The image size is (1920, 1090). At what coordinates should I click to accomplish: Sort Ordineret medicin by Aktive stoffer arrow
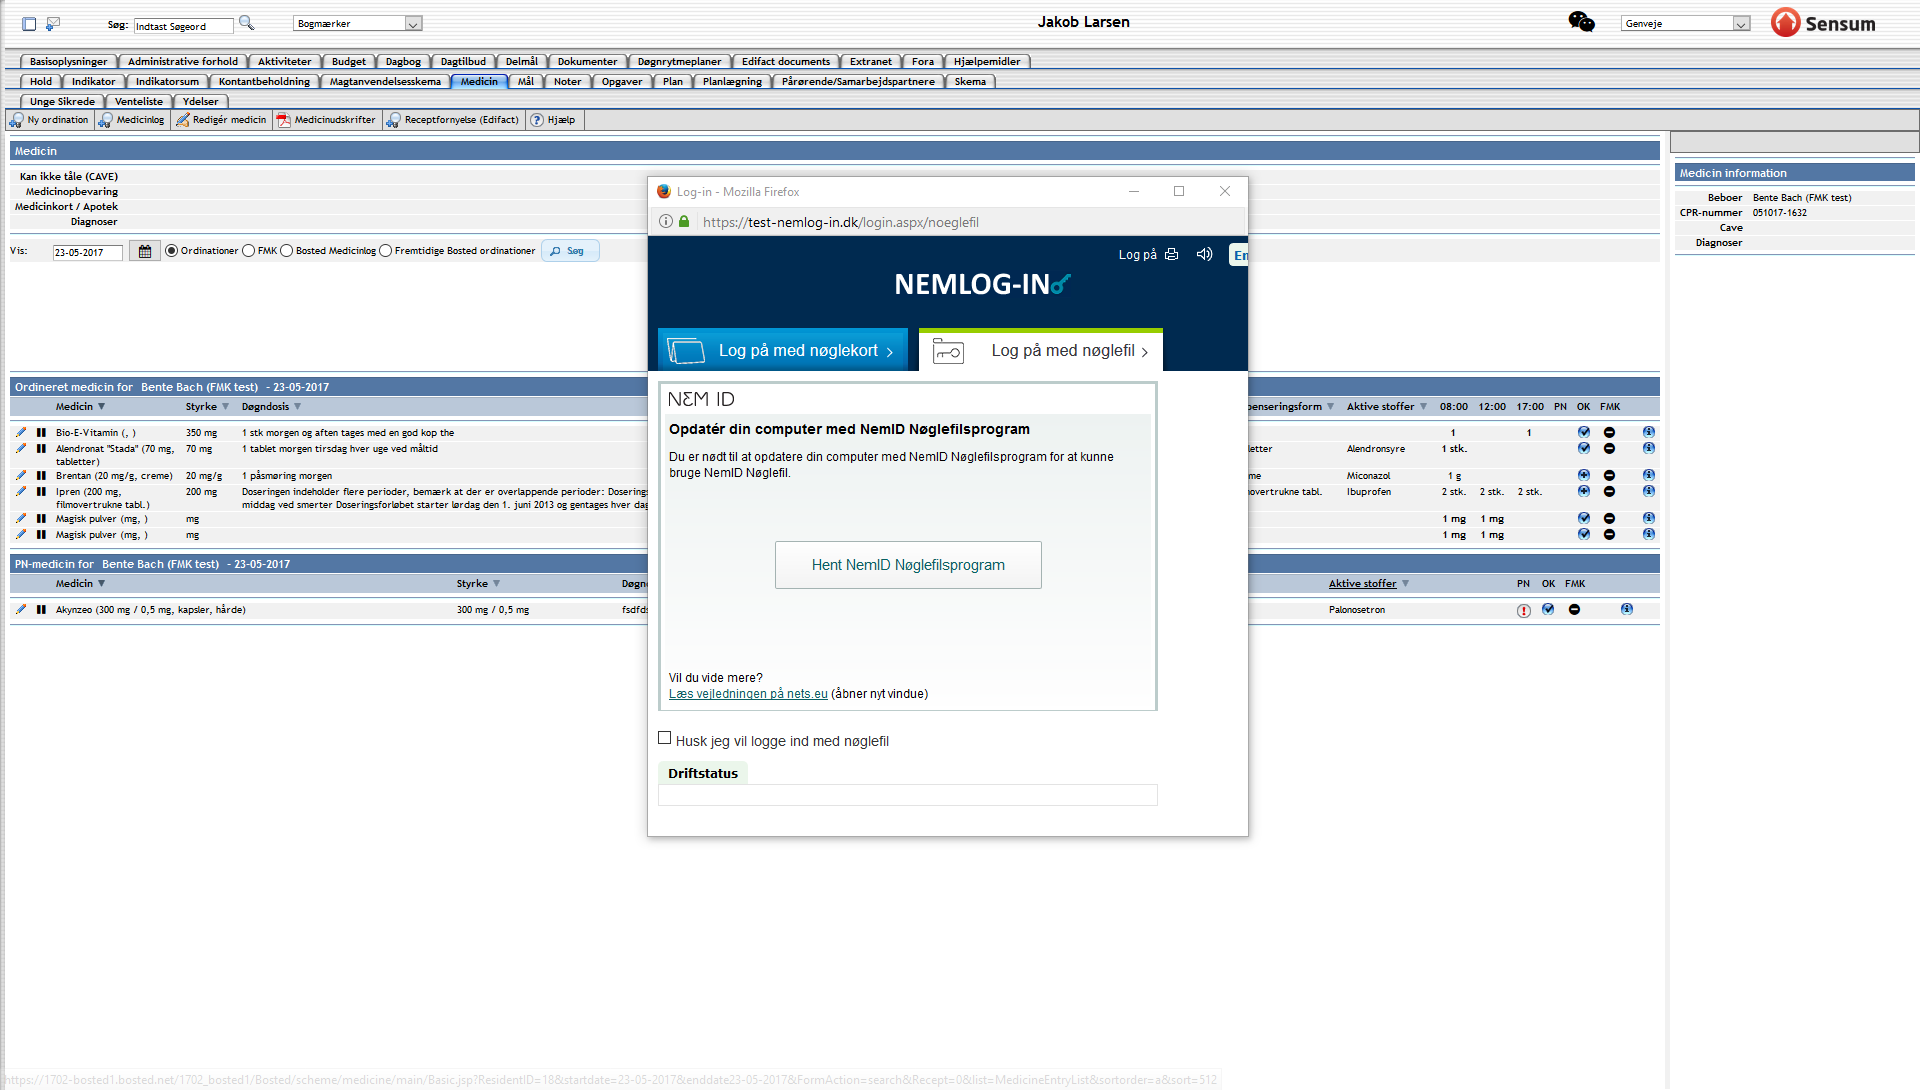point(1423,407)
